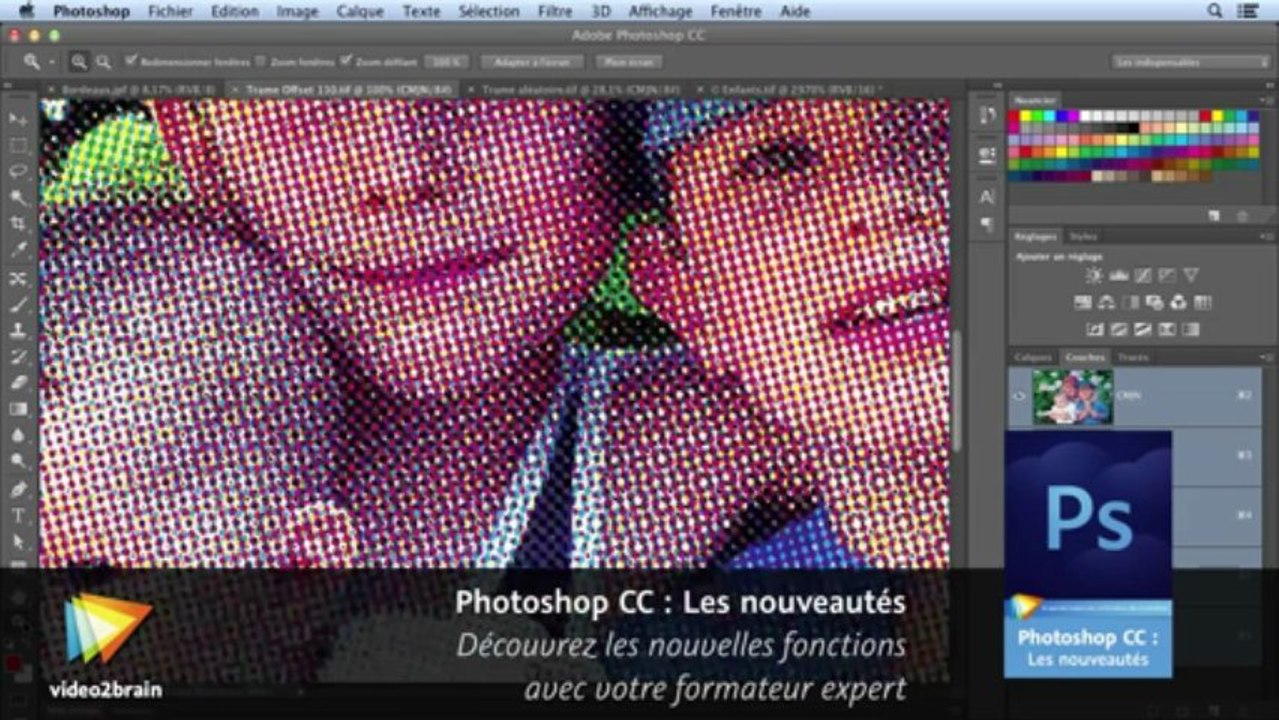
Task: Switch to the Calques panel tab
Action: pos(1033,357)
